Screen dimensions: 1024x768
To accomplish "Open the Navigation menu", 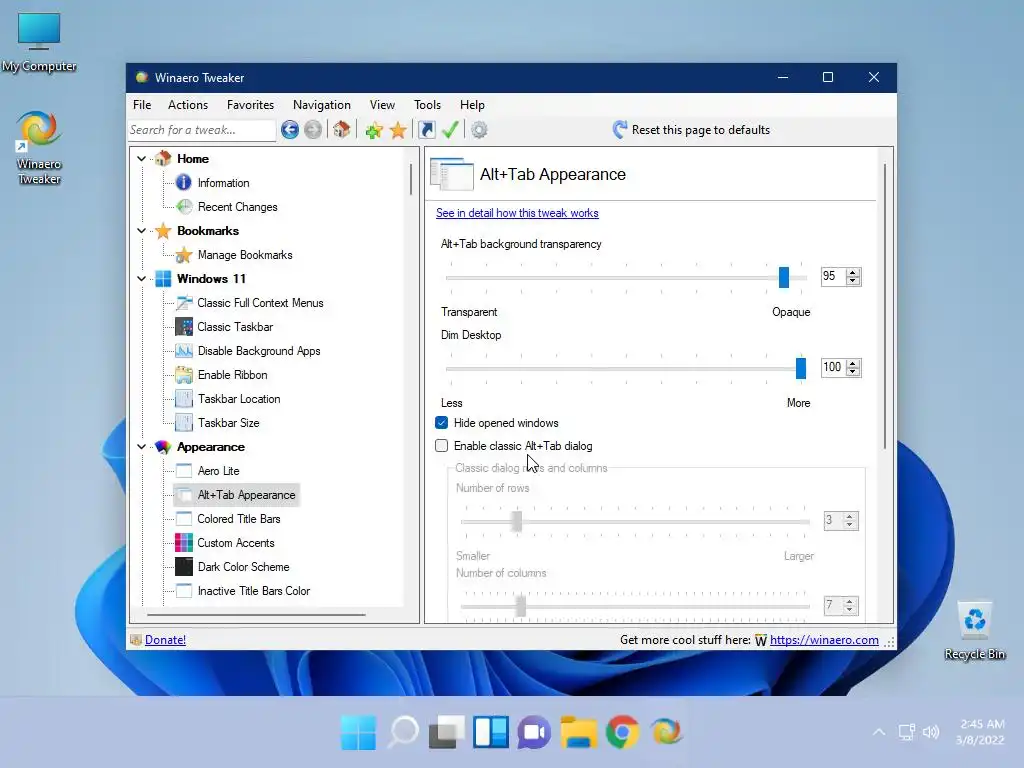I will click(x=321, y=104).
